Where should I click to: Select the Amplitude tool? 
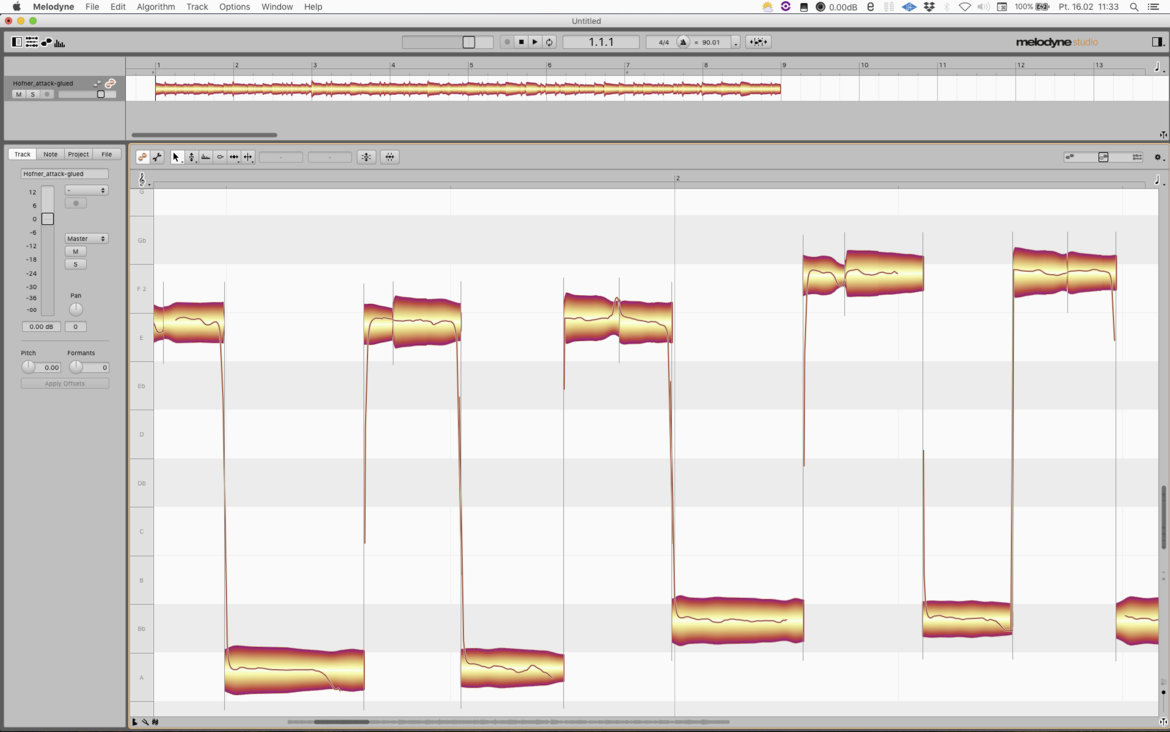coord(219,157)
